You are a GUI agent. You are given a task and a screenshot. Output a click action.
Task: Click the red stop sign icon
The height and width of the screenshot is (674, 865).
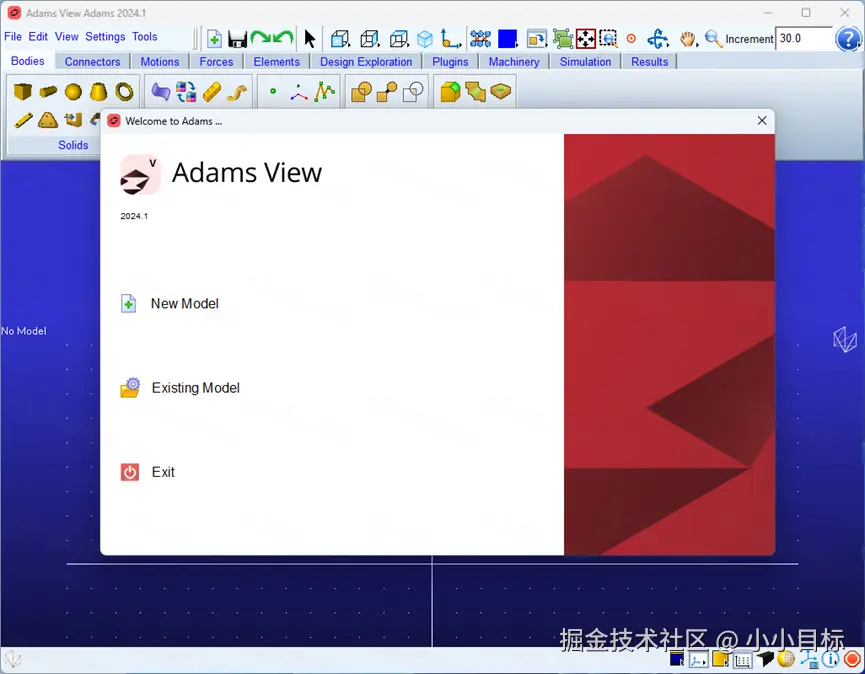(x=852, y=659)
